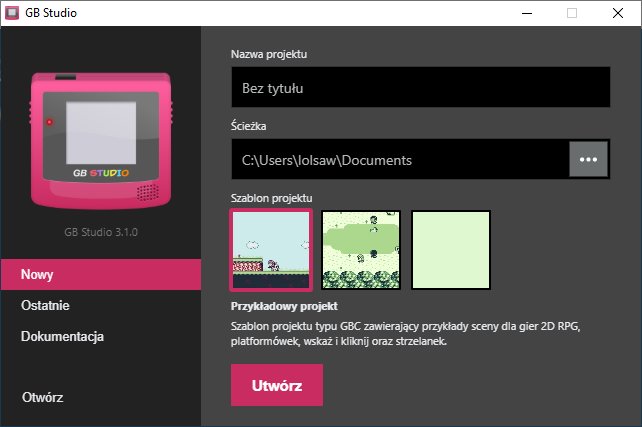This screenshot has width=642, height=427.
Task: Browse path with the three-dots button
Action: click(x=588, y=159)
